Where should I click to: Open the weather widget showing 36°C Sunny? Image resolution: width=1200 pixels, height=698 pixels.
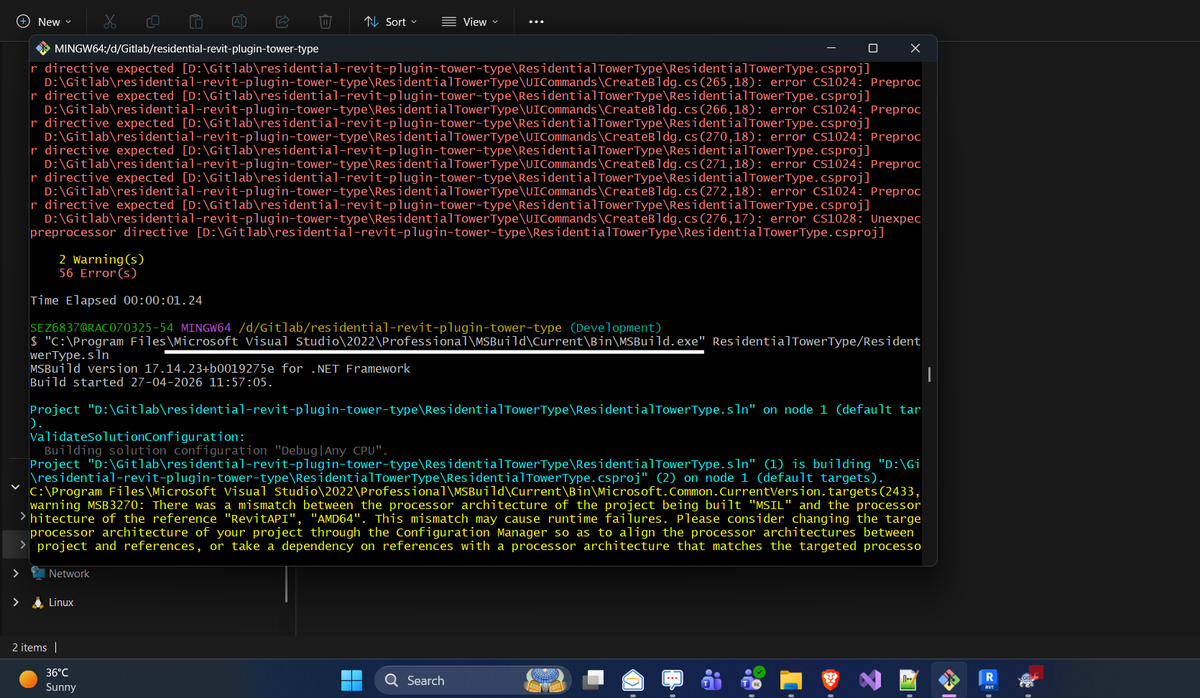click(47, 680)
